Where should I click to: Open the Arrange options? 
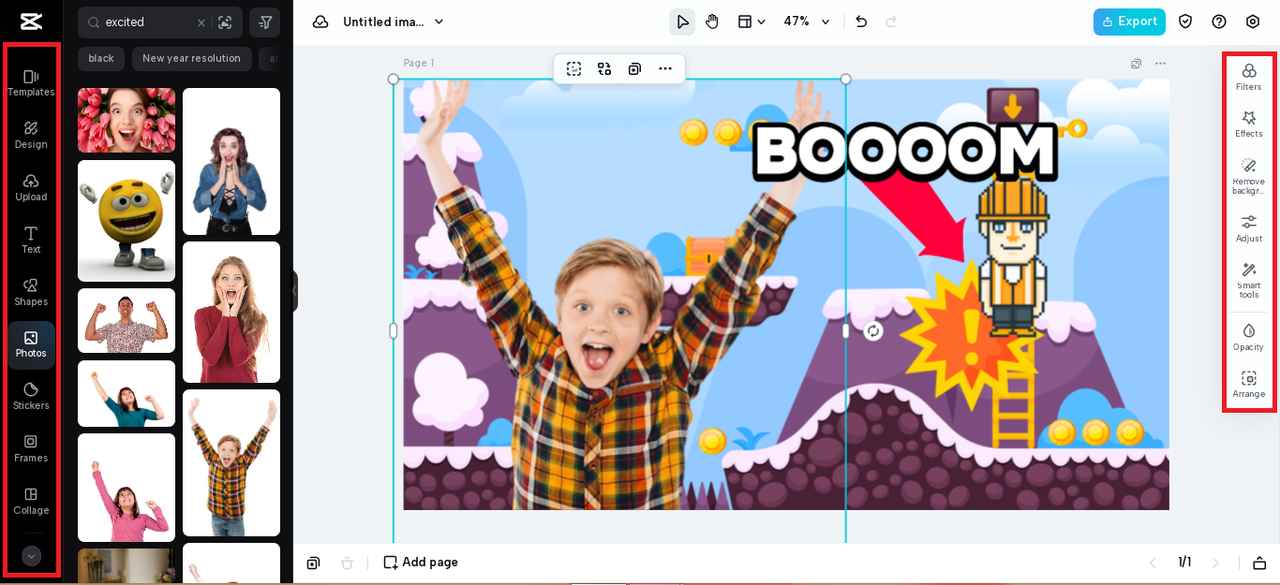click(x=1248, y=384)
